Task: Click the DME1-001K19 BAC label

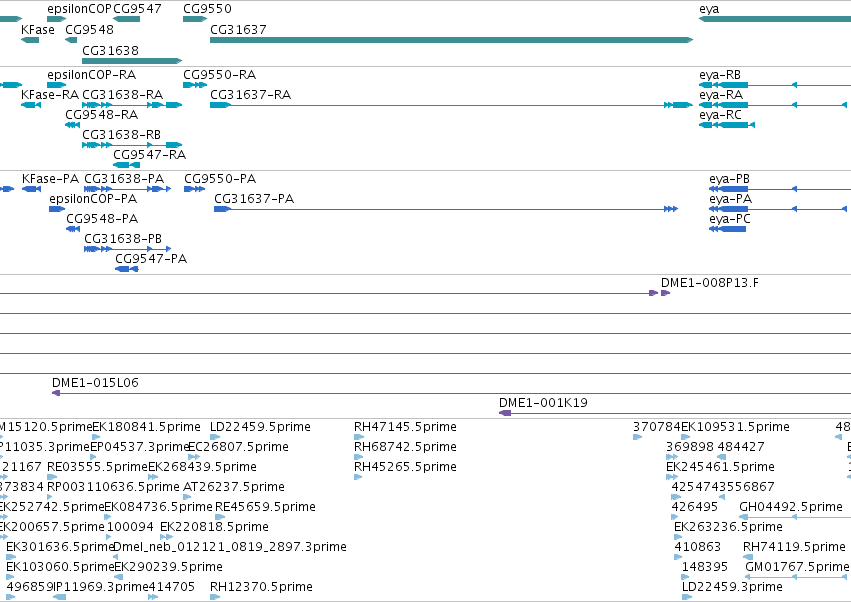Action: [x=543, y=403]
